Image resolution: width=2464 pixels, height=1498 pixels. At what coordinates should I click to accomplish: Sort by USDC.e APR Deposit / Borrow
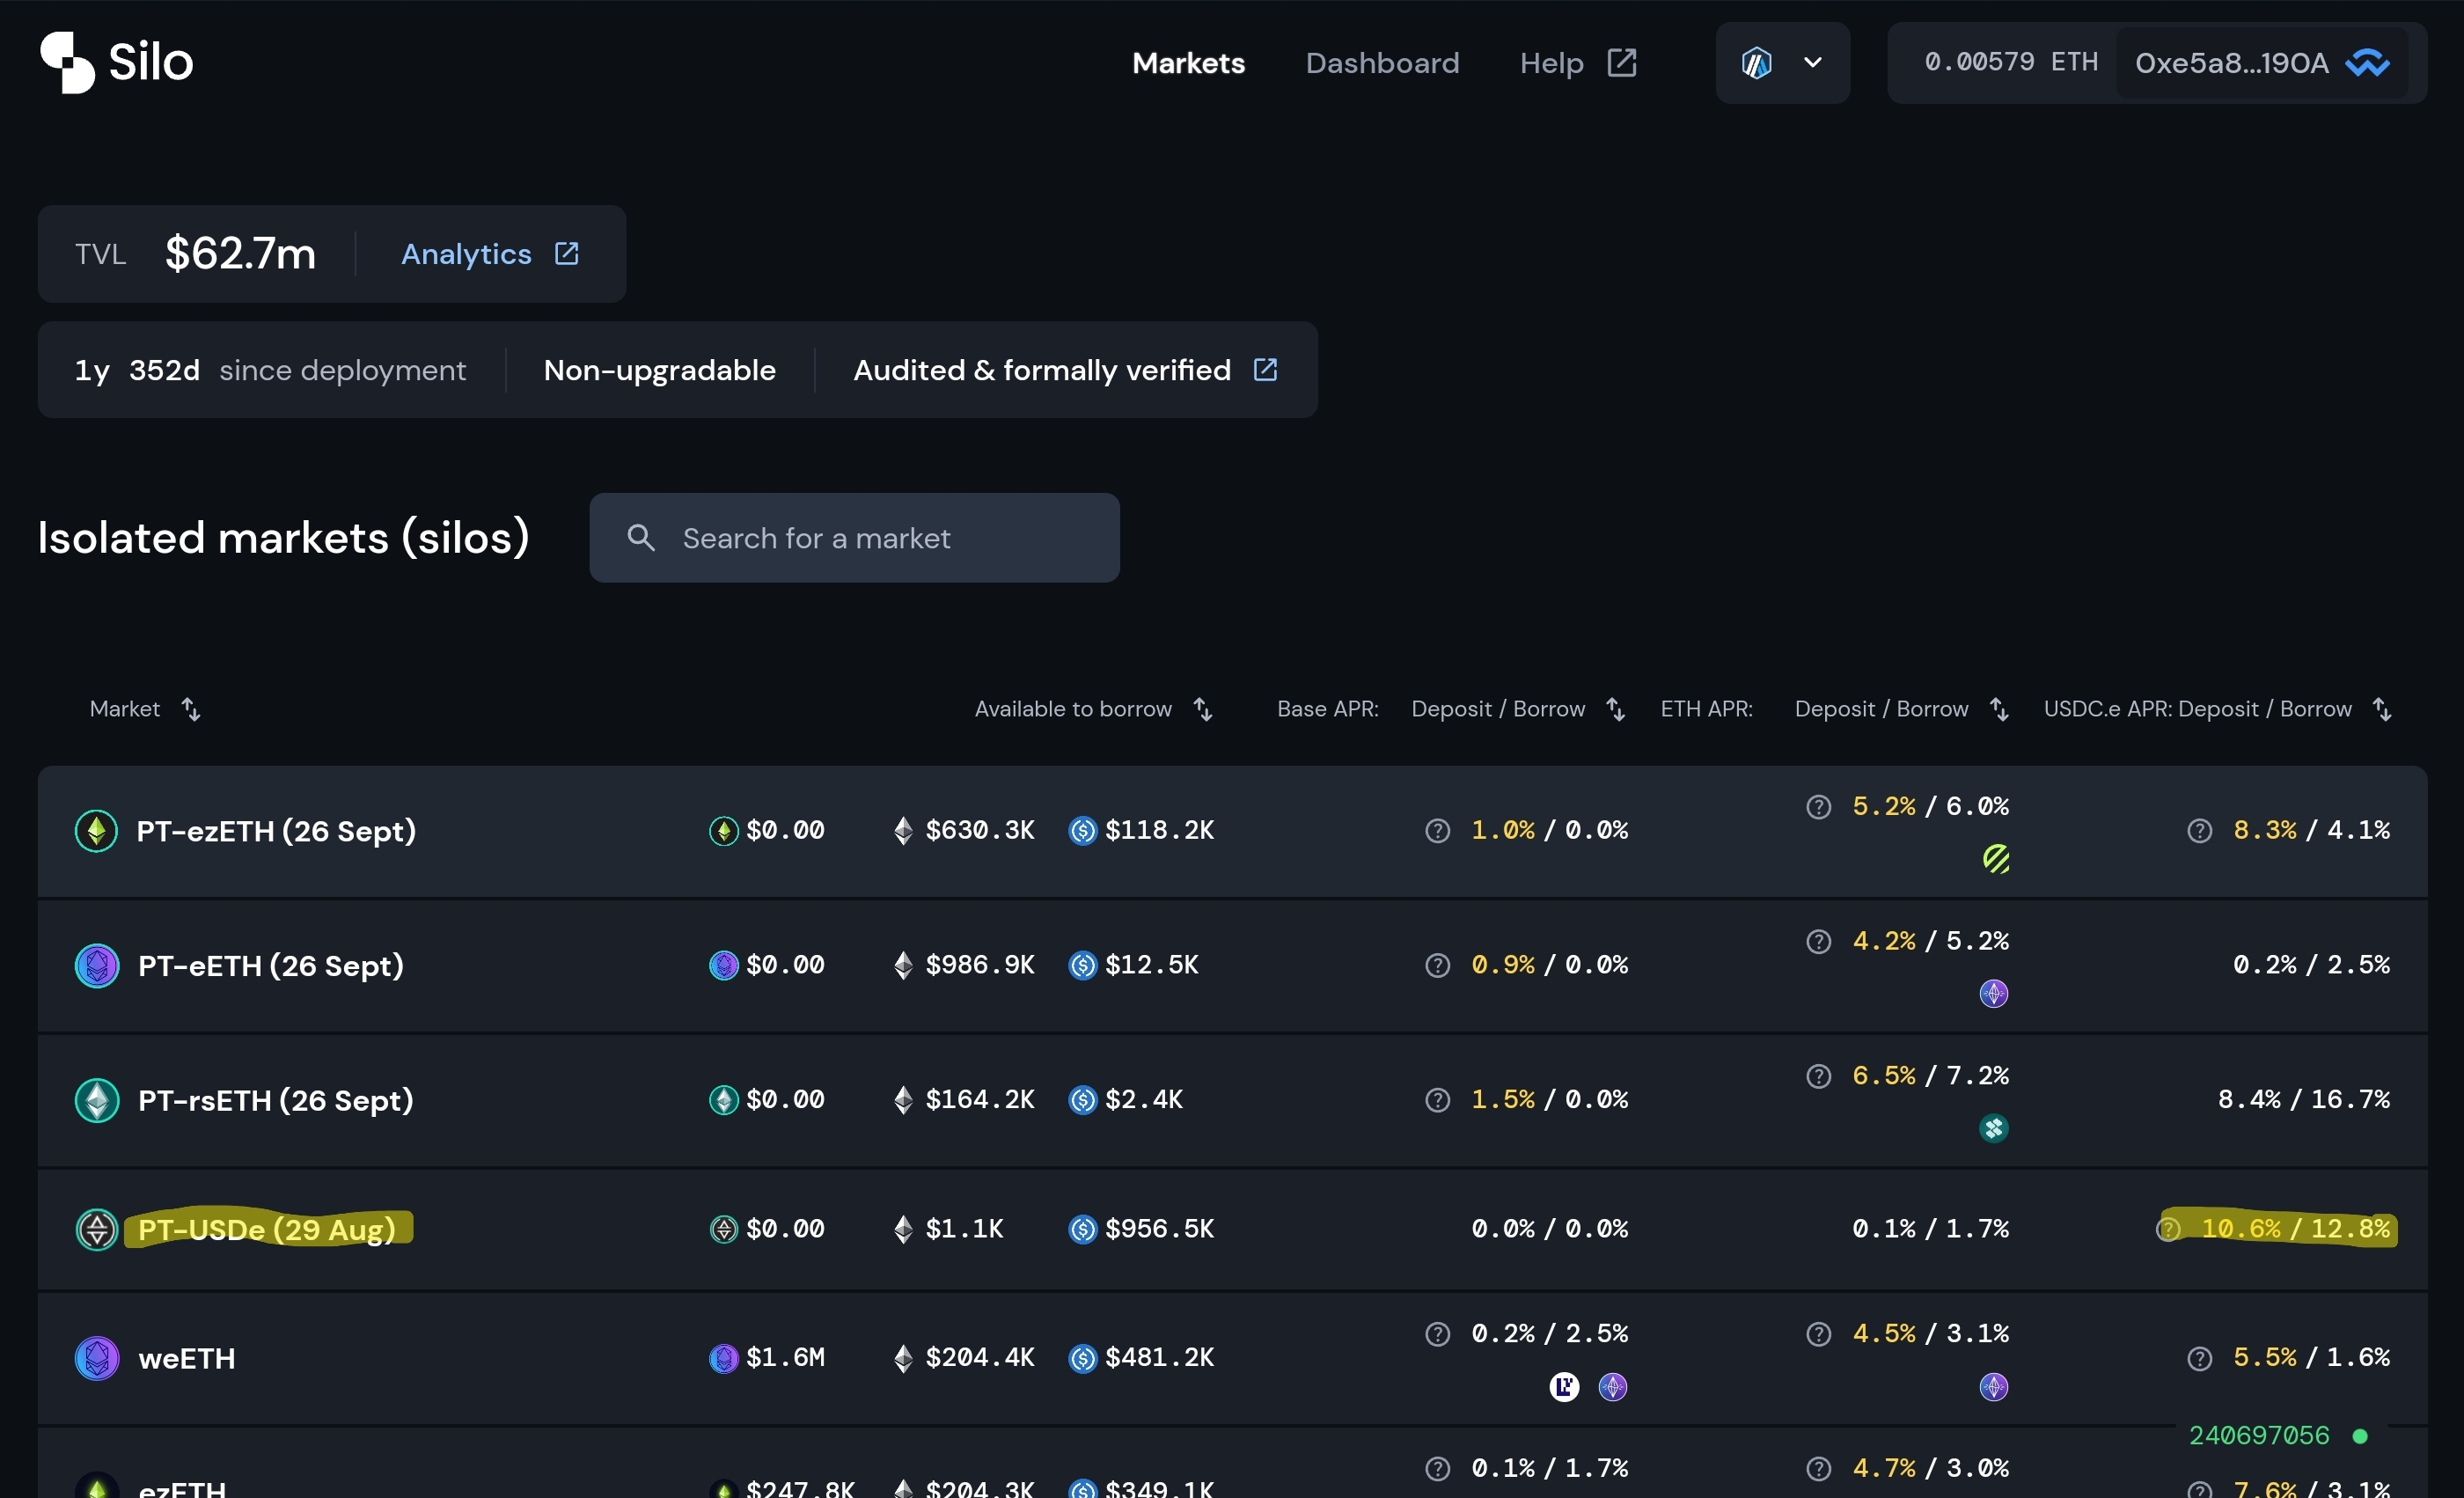2382,709
